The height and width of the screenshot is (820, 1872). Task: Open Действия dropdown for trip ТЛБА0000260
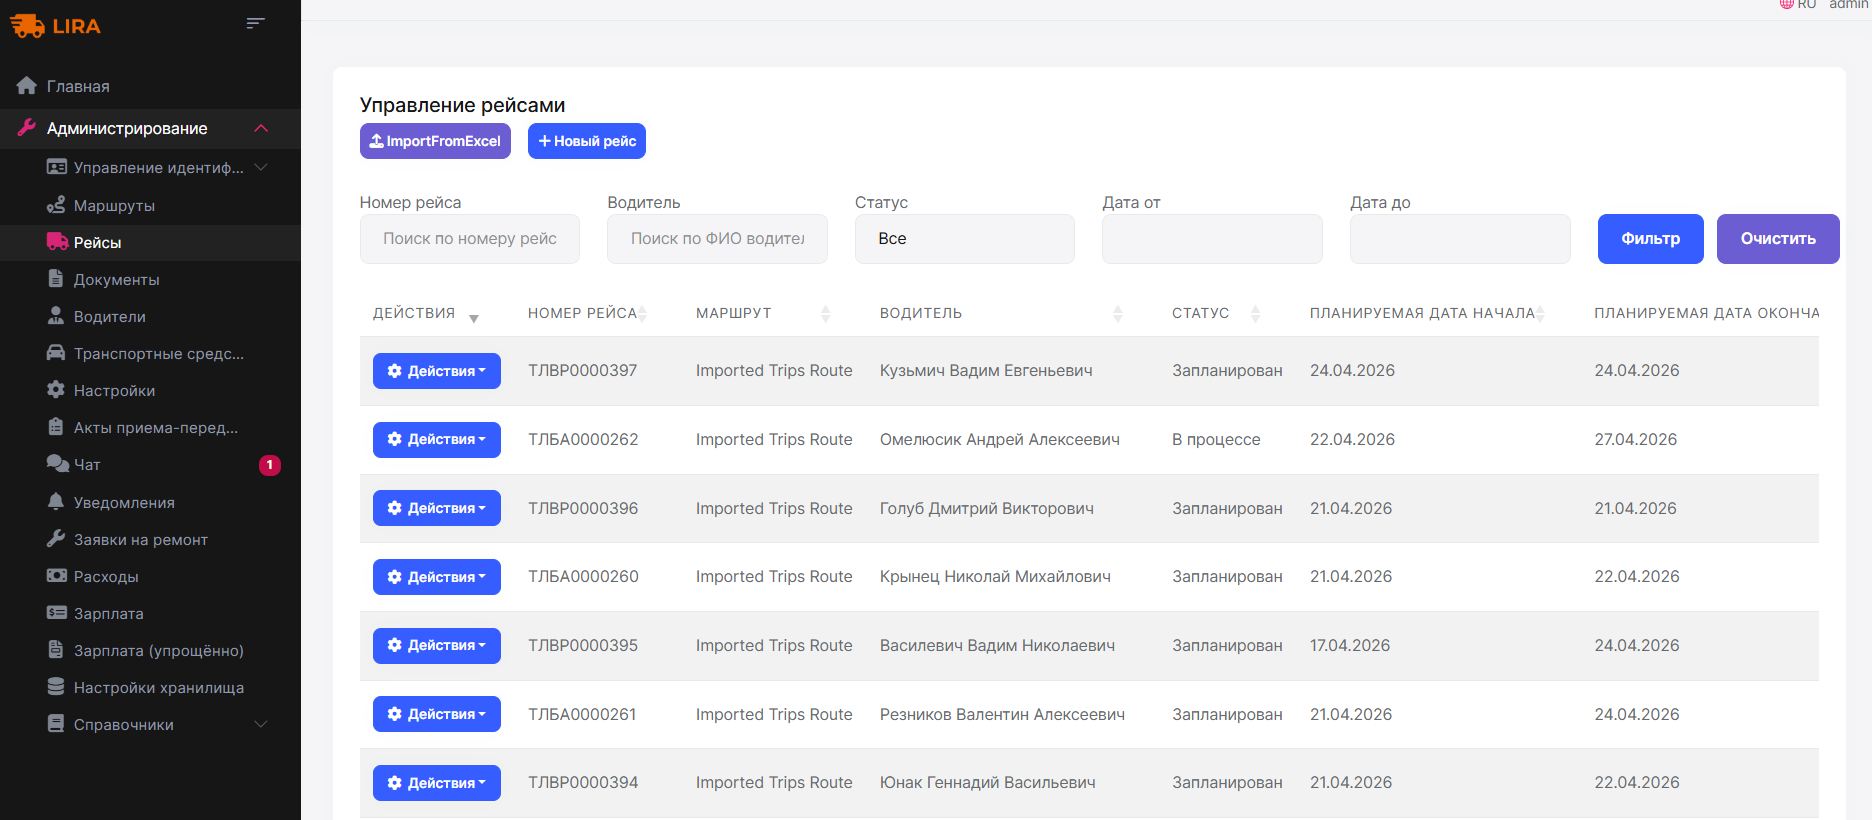[437, 577]
